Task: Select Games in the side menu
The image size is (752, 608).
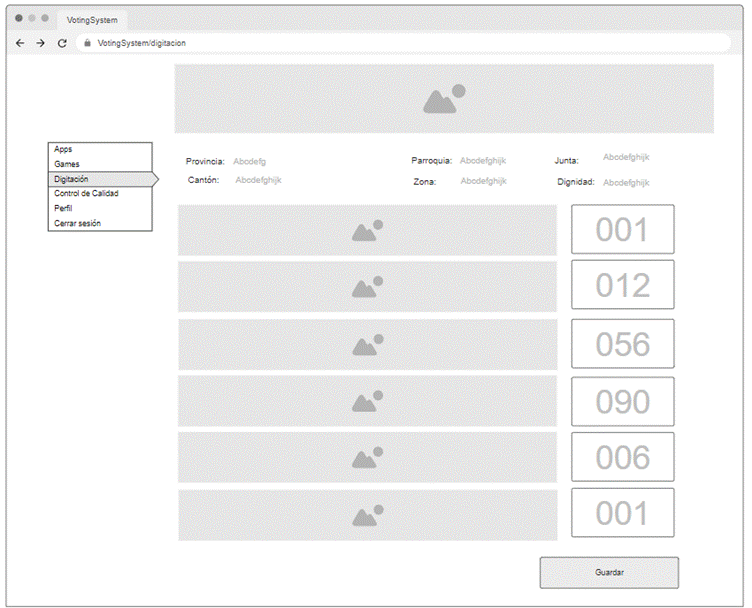Action: [x=67, y=164]
